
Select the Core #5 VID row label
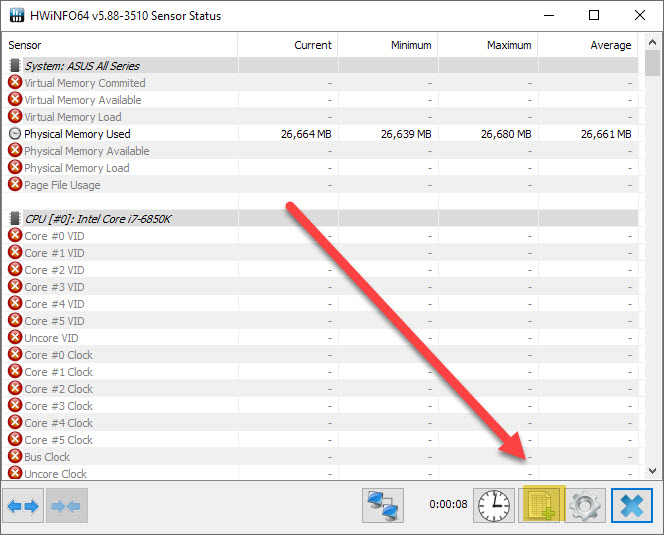pos(54,321)
